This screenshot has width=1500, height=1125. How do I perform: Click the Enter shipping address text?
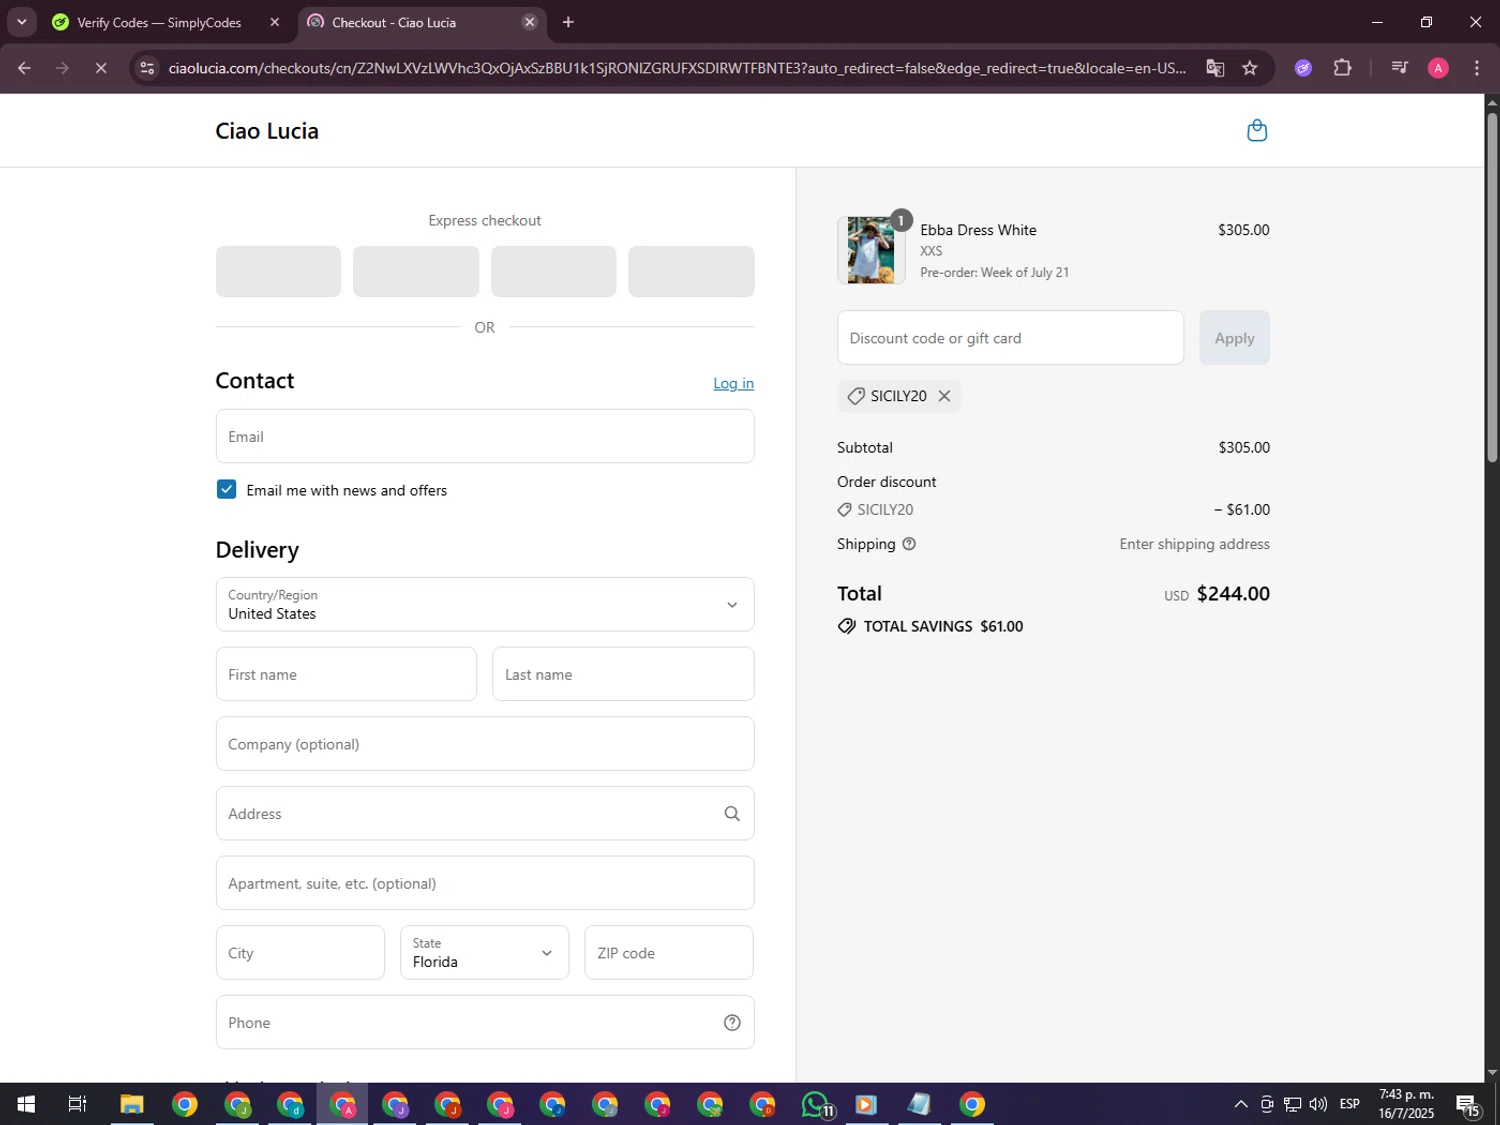tap(1194, 544)
